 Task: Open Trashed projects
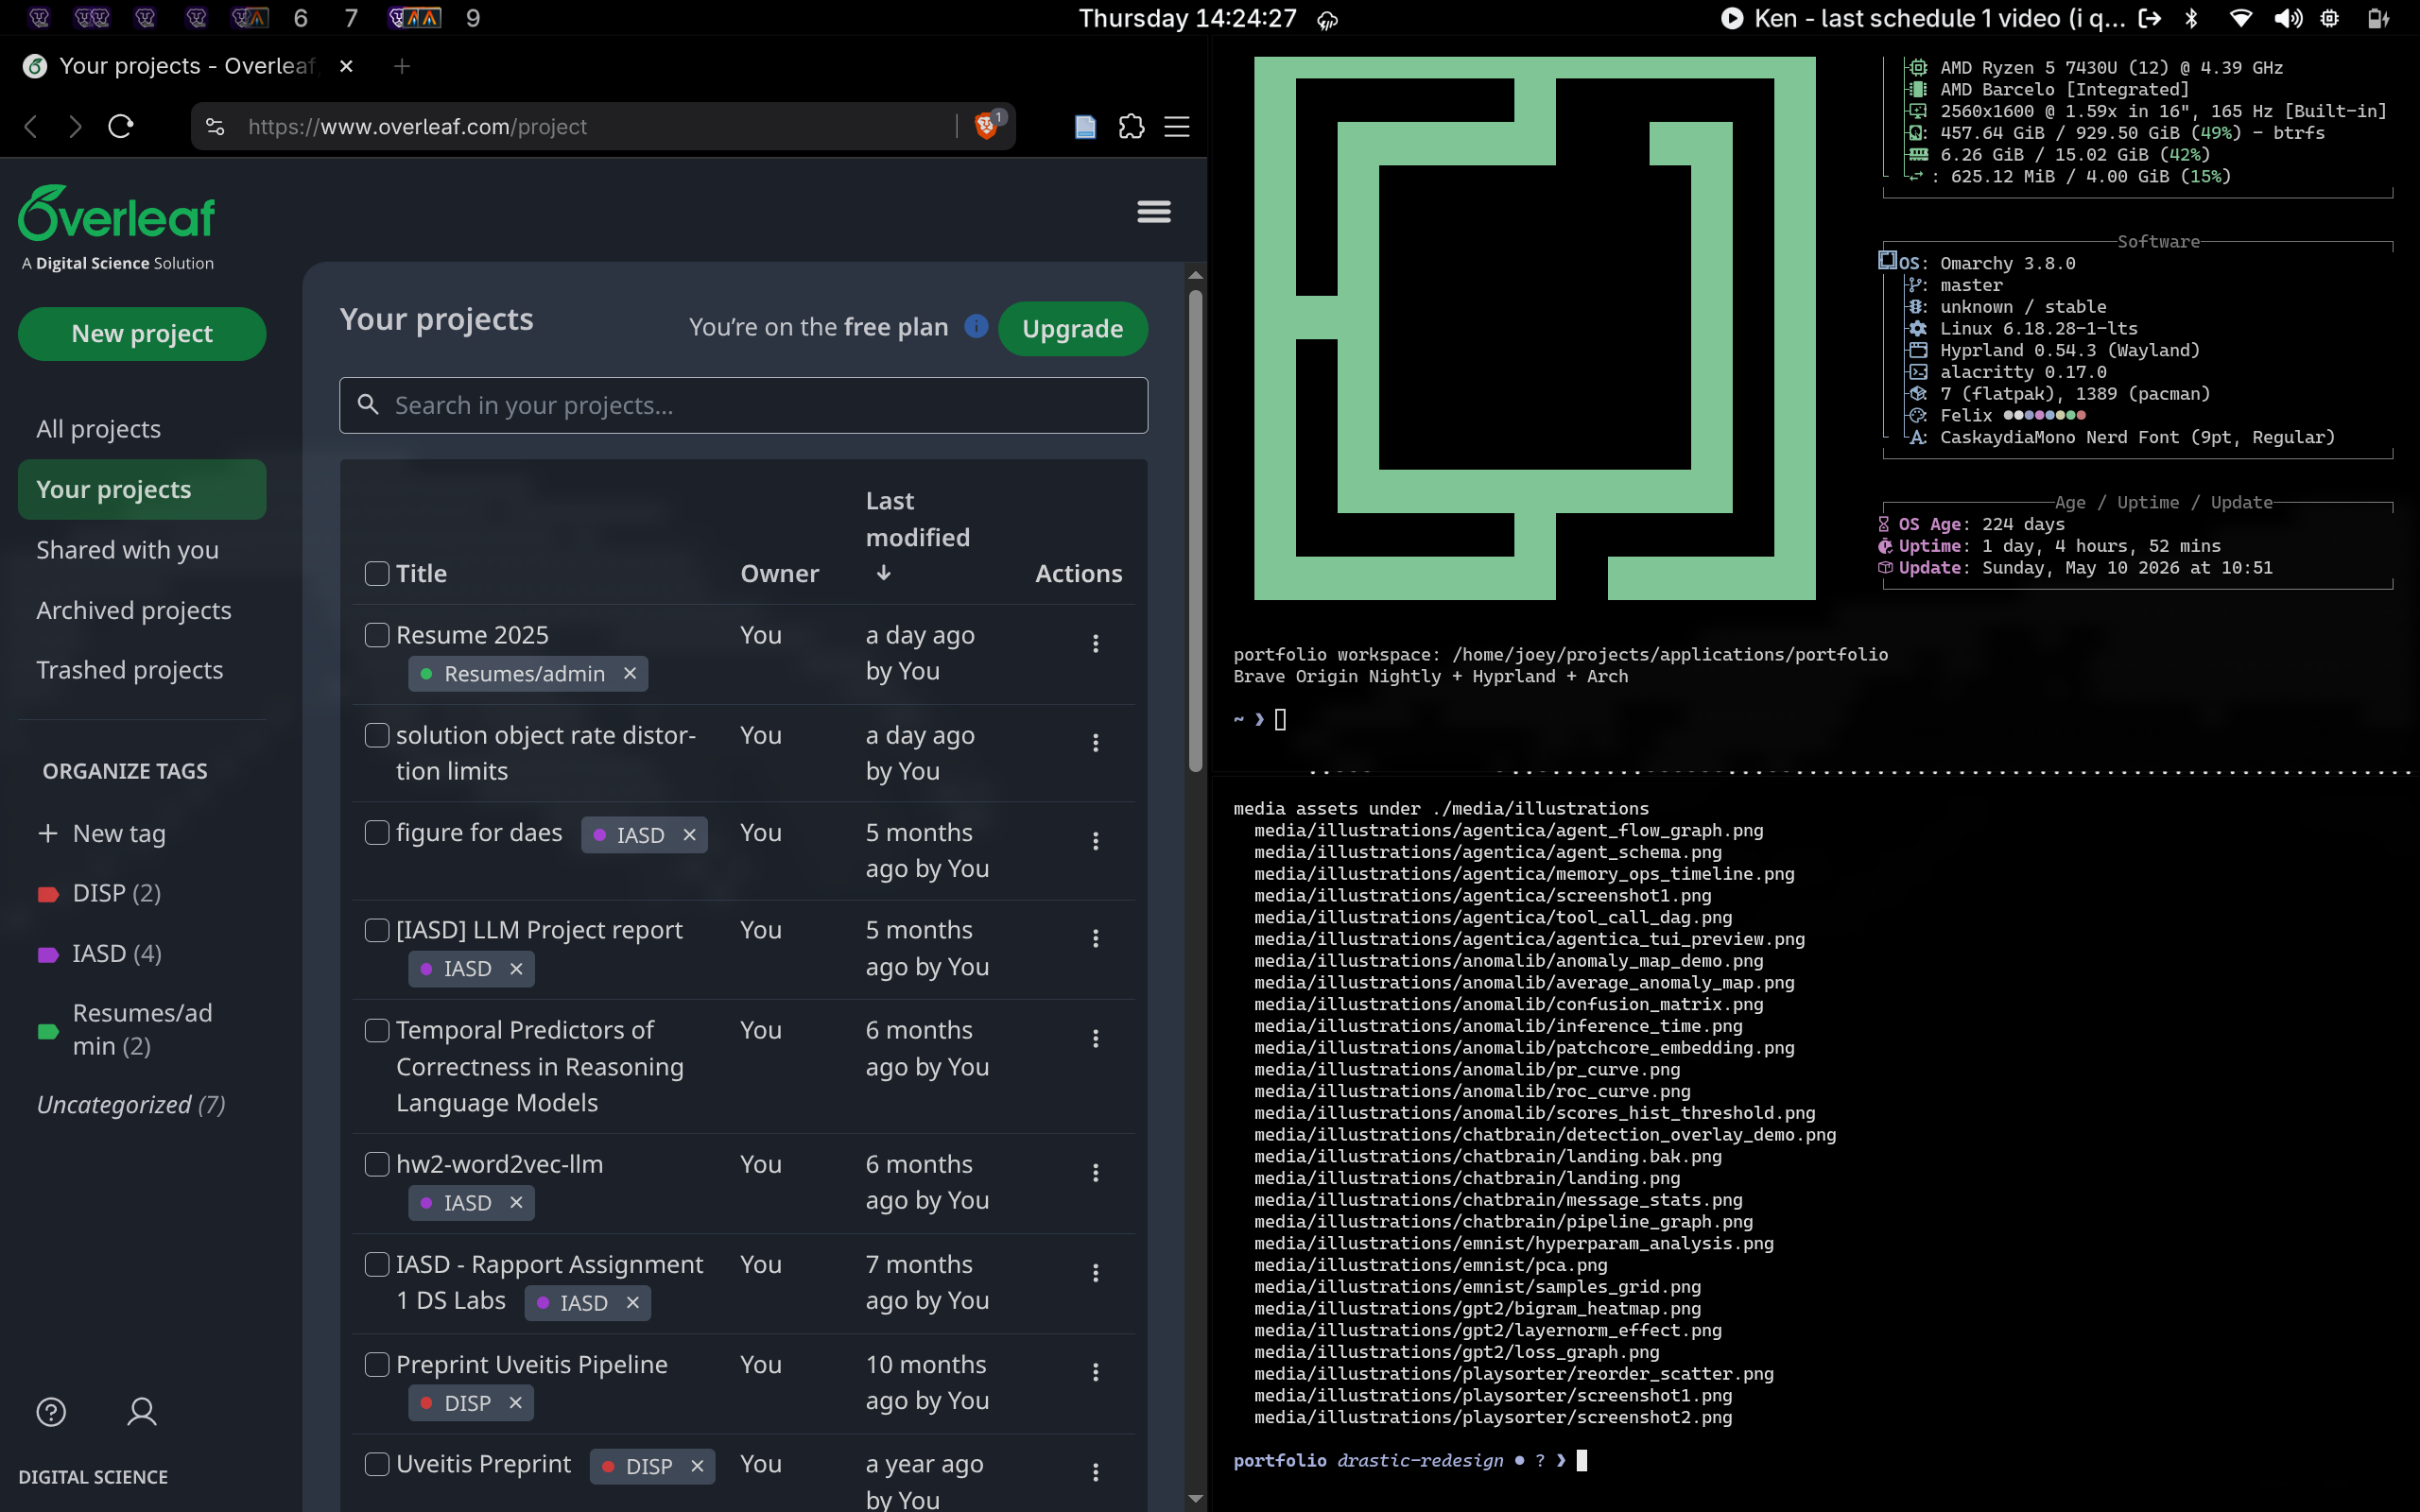[142, 670]
